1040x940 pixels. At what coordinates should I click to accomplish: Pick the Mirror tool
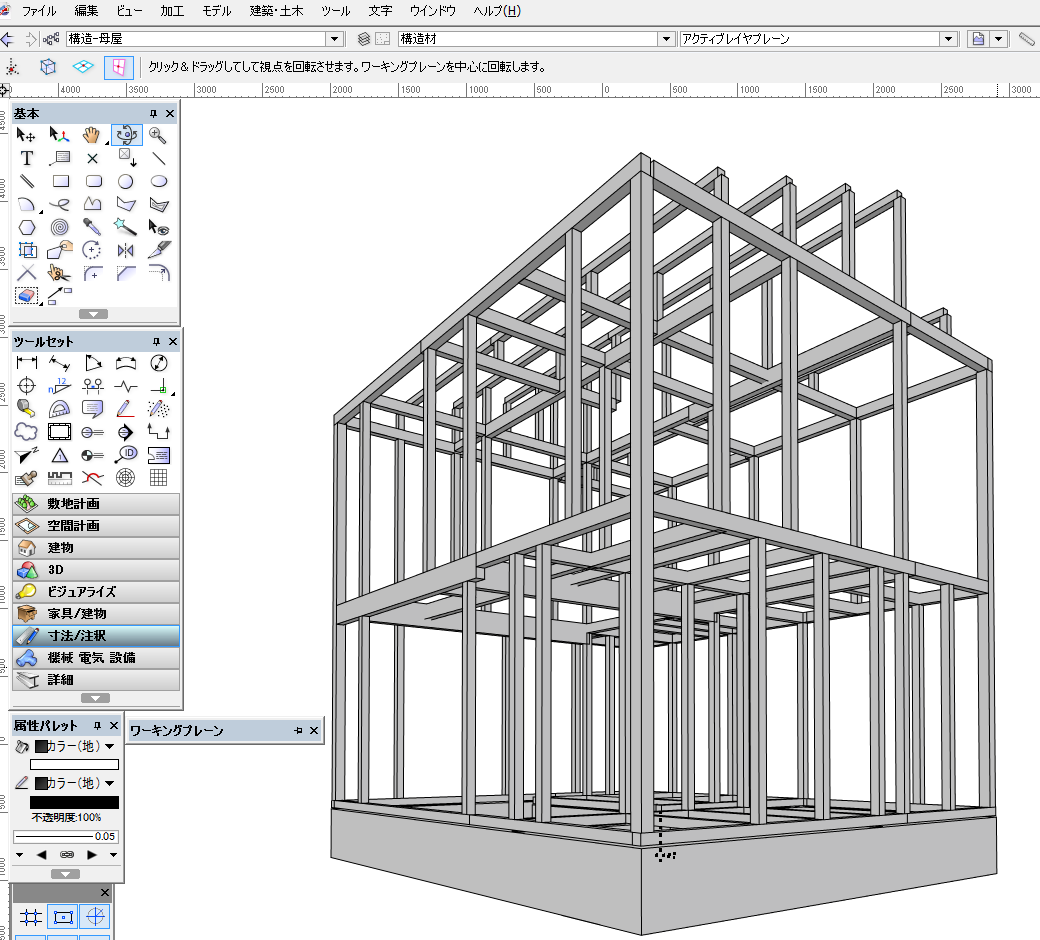tap(125, 250)
